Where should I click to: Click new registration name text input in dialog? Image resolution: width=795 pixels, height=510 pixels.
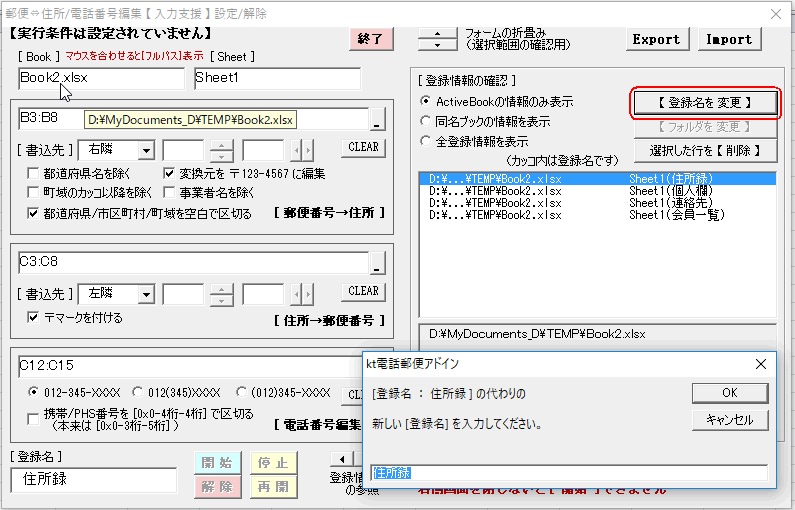569,473
